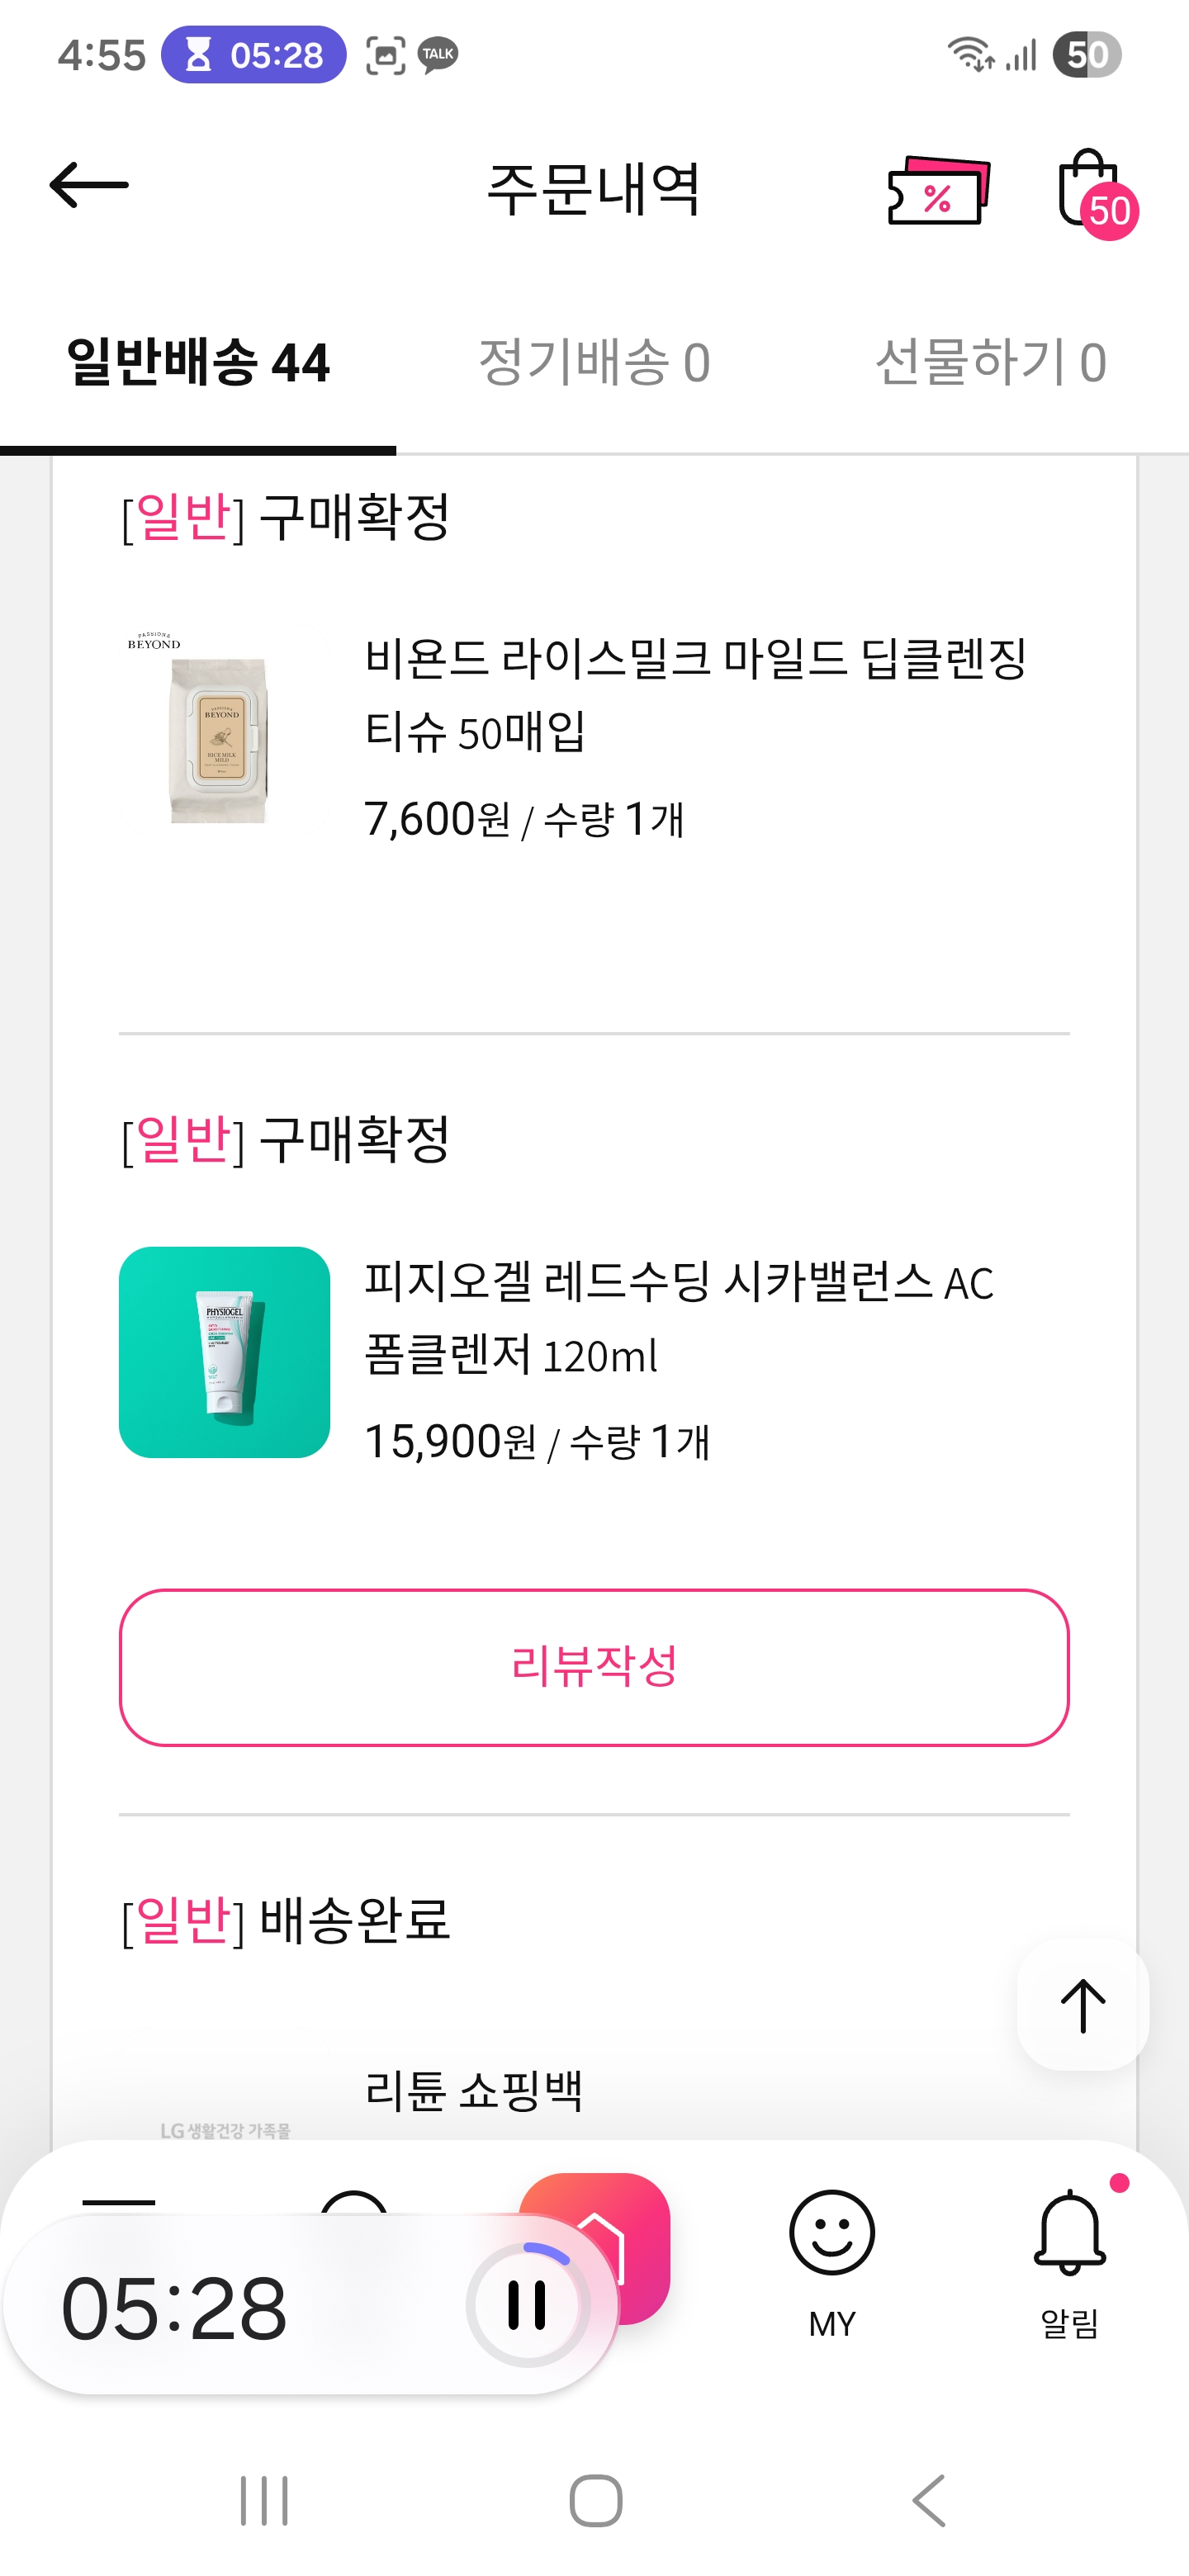Viewport: 1189px width, 2576px height.
Task: Switch to the 일반배송 44 tab
Action: pos(198,362)
